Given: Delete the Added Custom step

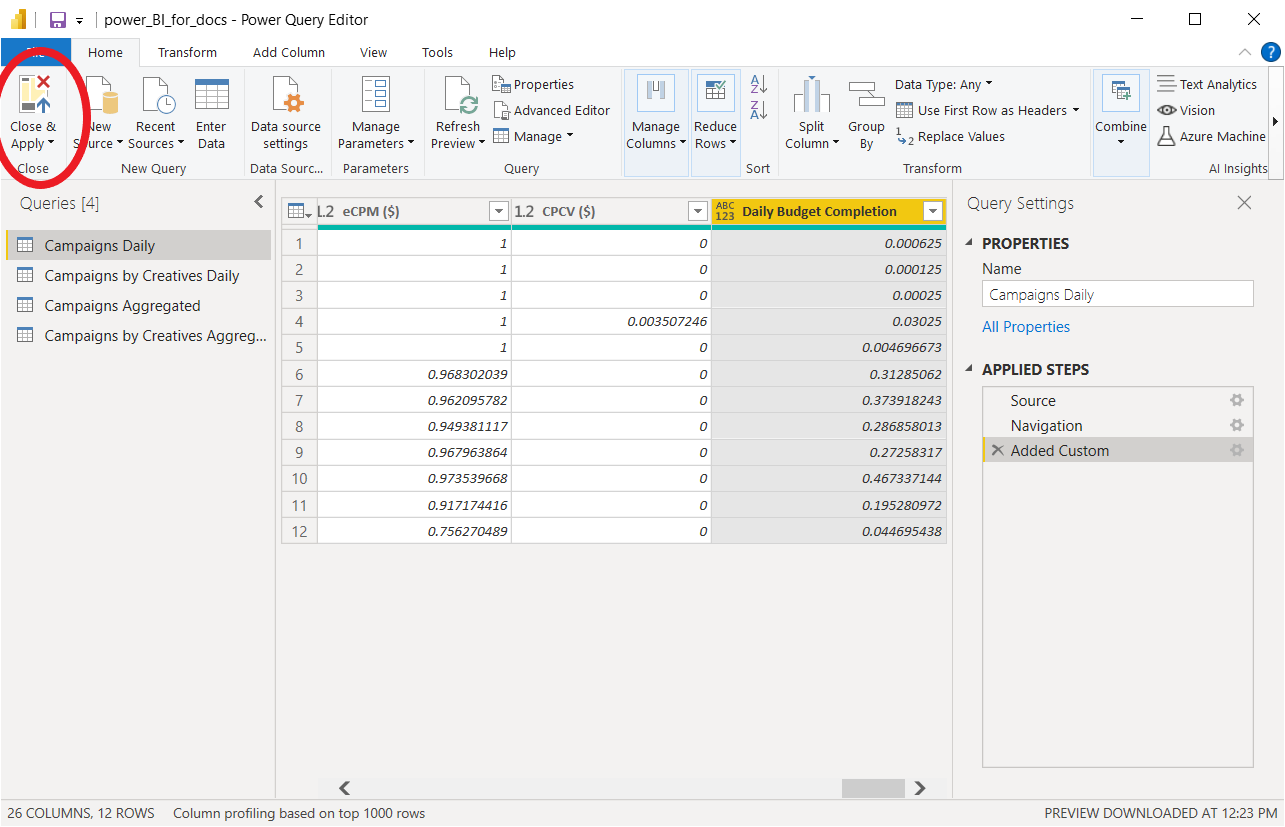Looking at the screenshot, I should (x=997, y=451).
